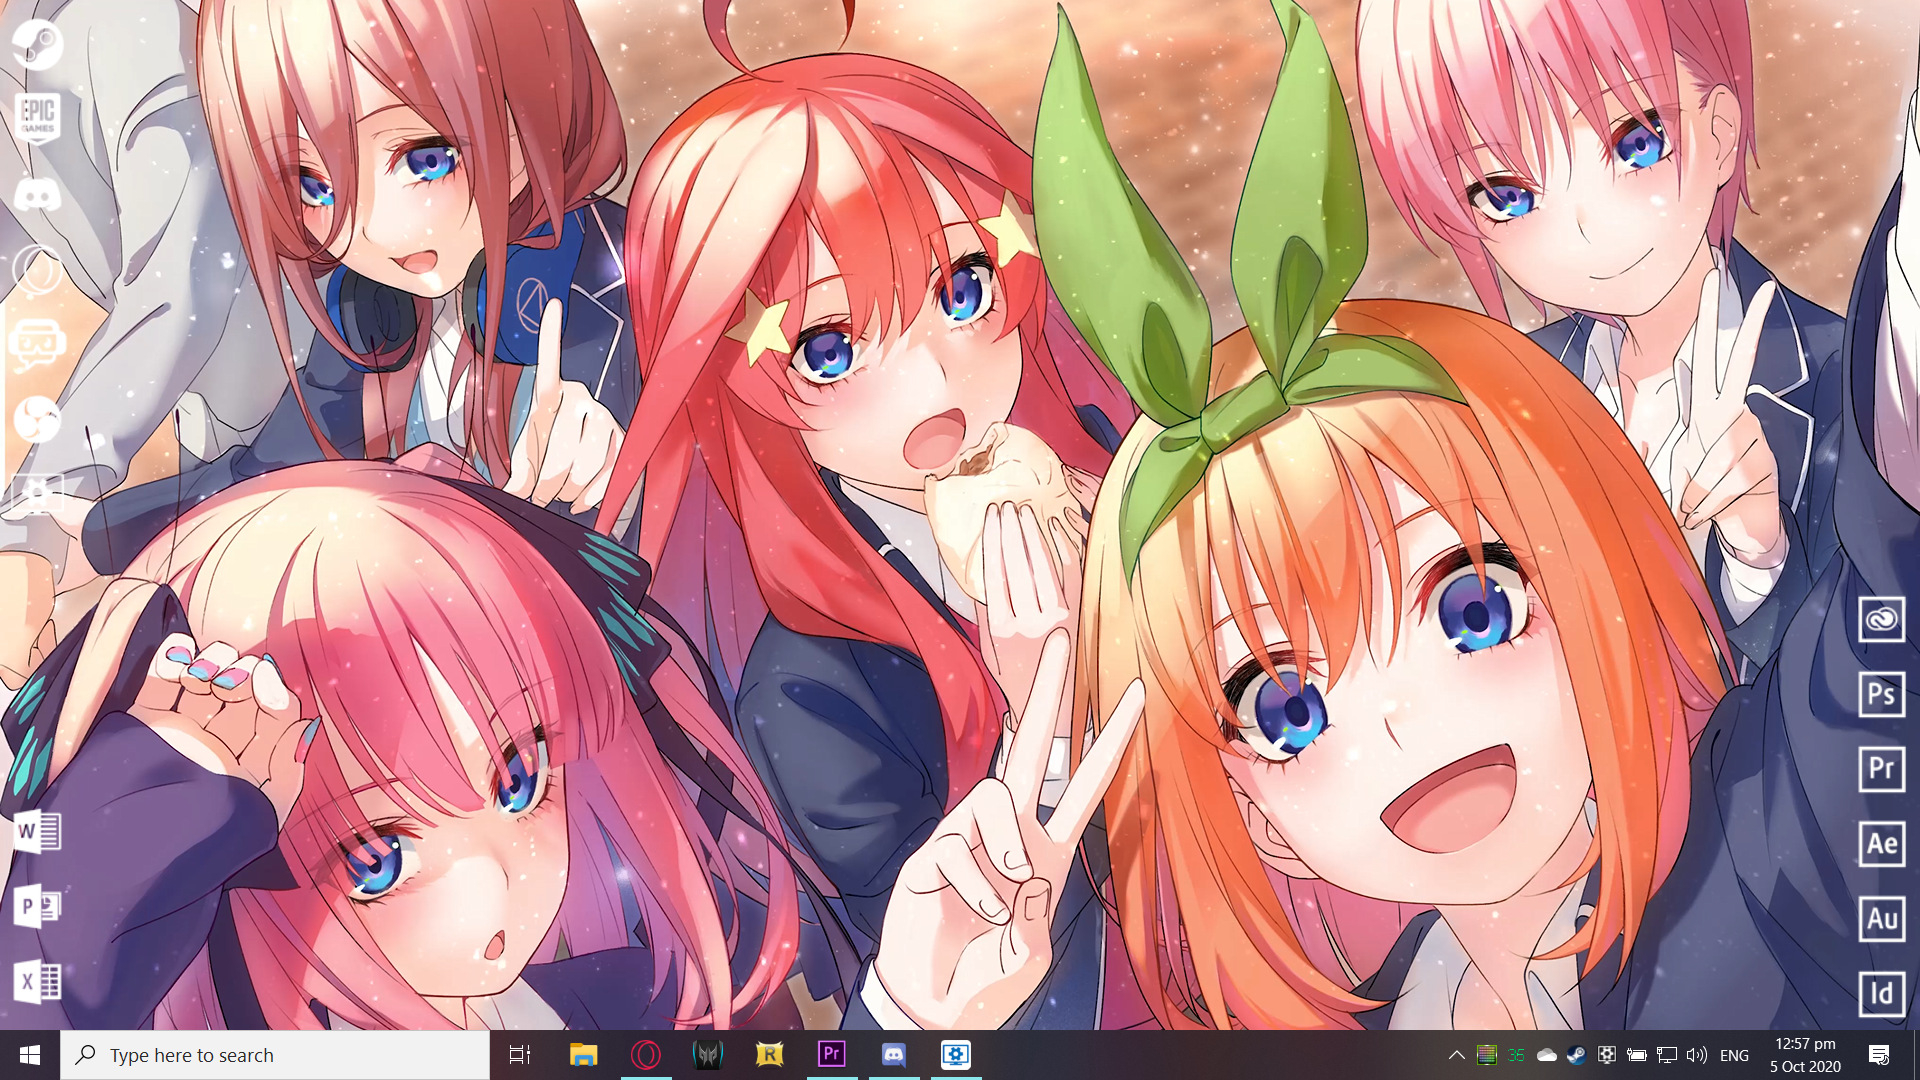Open the Steam tray icon
Image resolution: width=1920 pixels, height=1080 pixels.
pyautogui.click(x=1576, y=1055)
